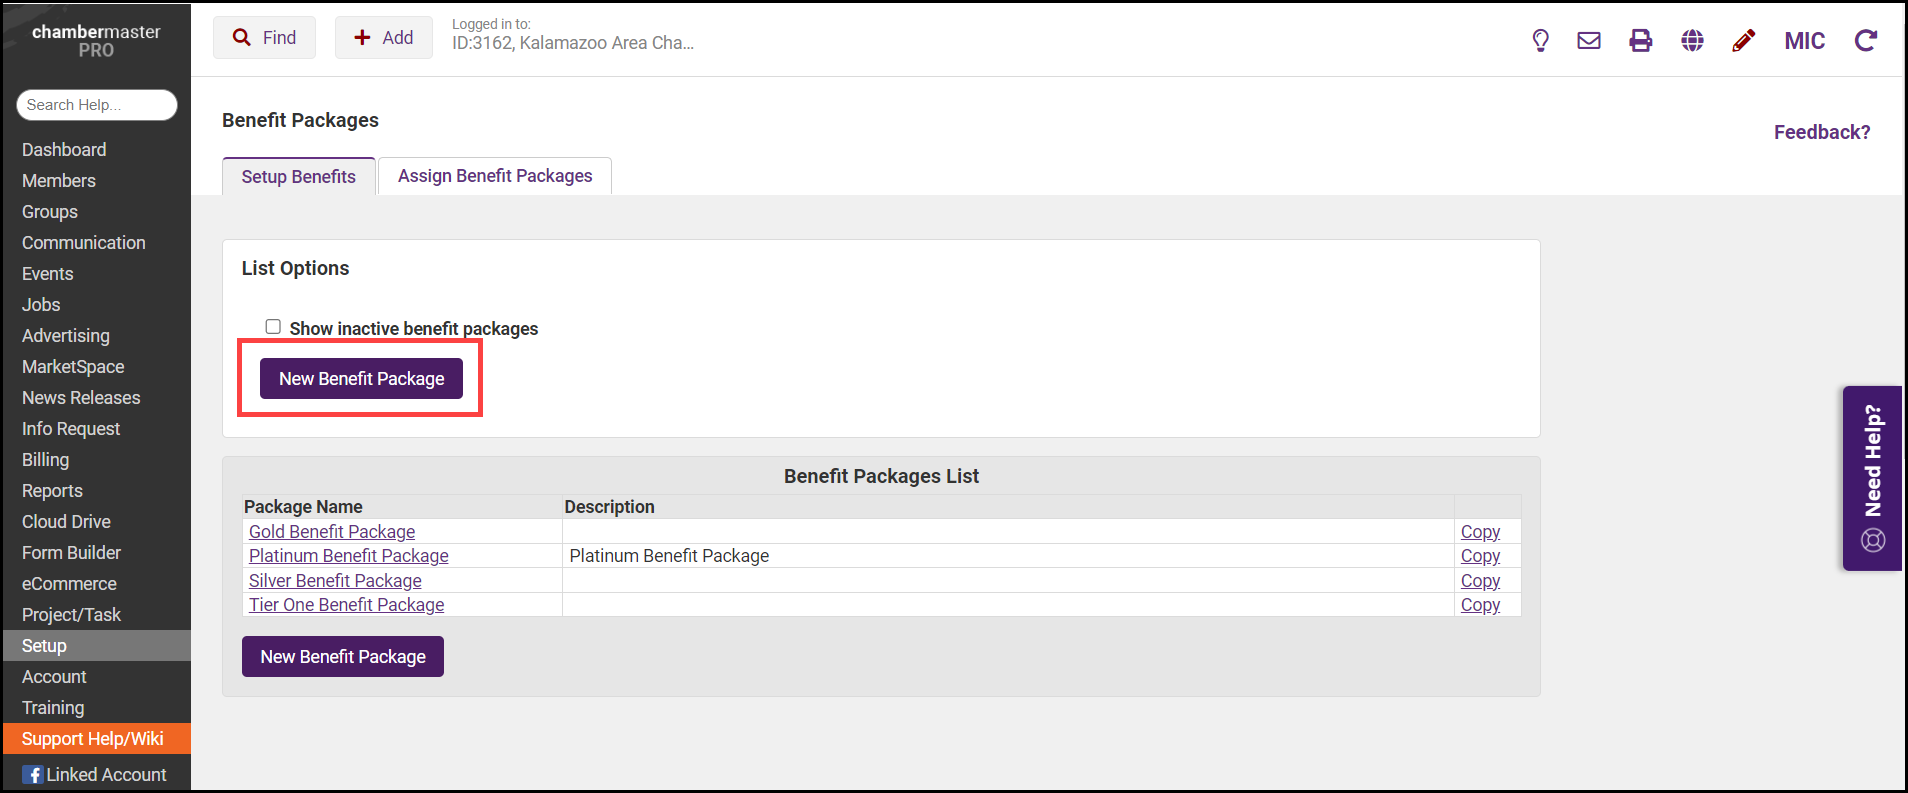The width and height of the screenshot is (1908, 793).
Task: Open Members in the sidebar
Action: [59, 181]
